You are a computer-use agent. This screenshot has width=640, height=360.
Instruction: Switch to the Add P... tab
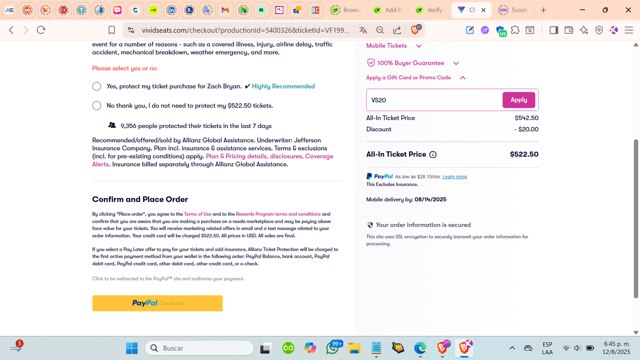pyautogui.click(x=388, y=10)
